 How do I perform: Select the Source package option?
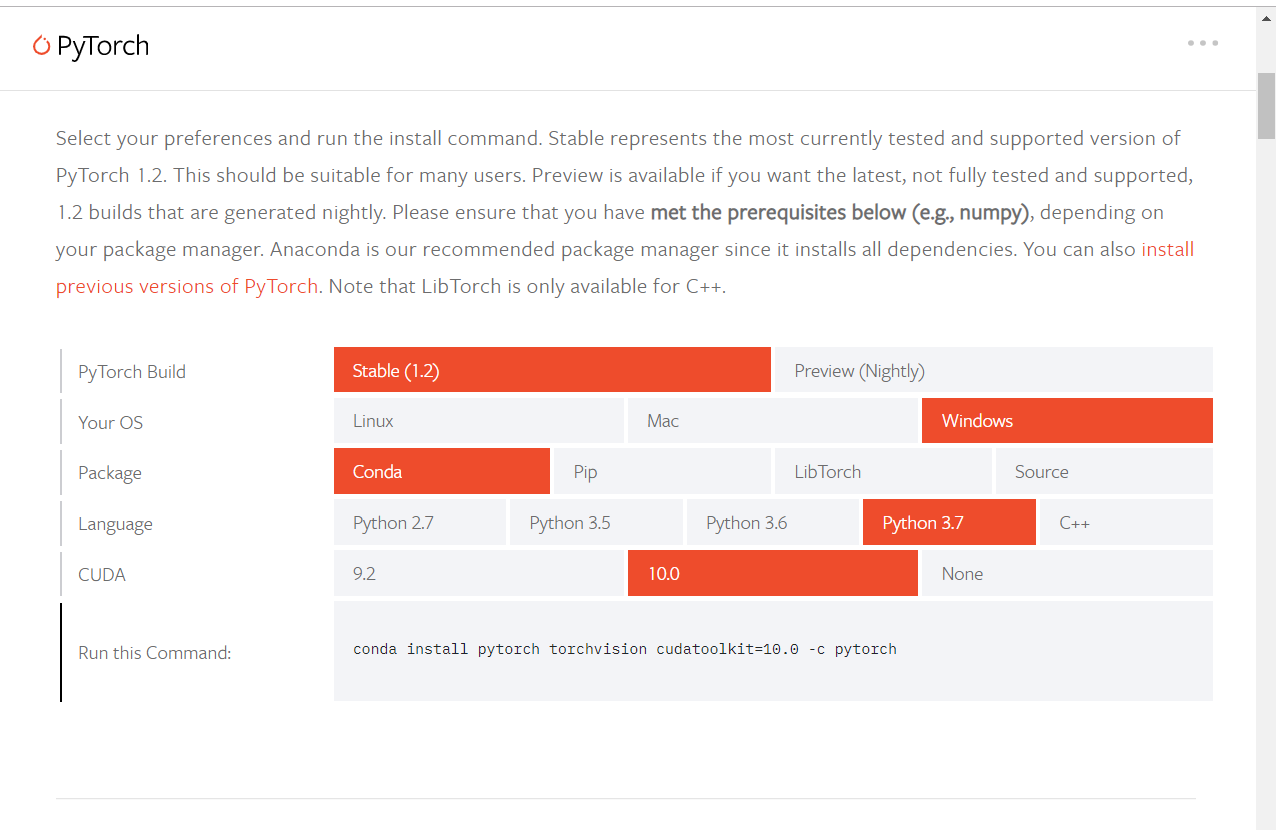tap(1104, 472)
